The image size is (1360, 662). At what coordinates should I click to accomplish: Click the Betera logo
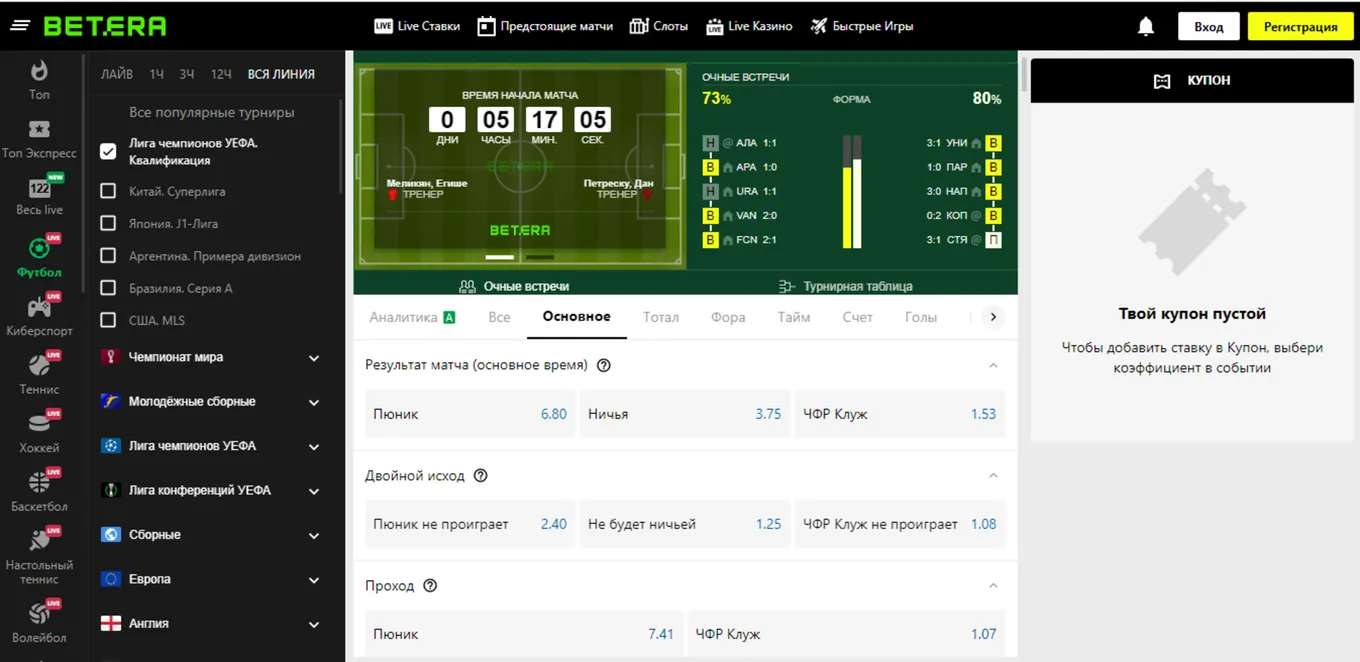click(x=105, y=26)
